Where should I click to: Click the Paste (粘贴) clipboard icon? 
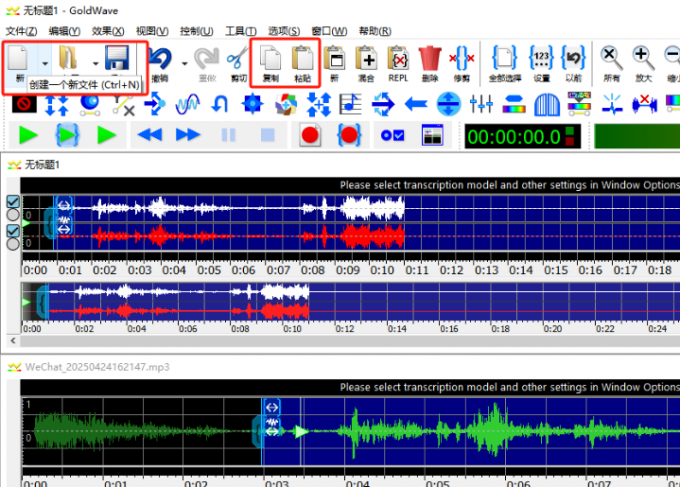302,58
